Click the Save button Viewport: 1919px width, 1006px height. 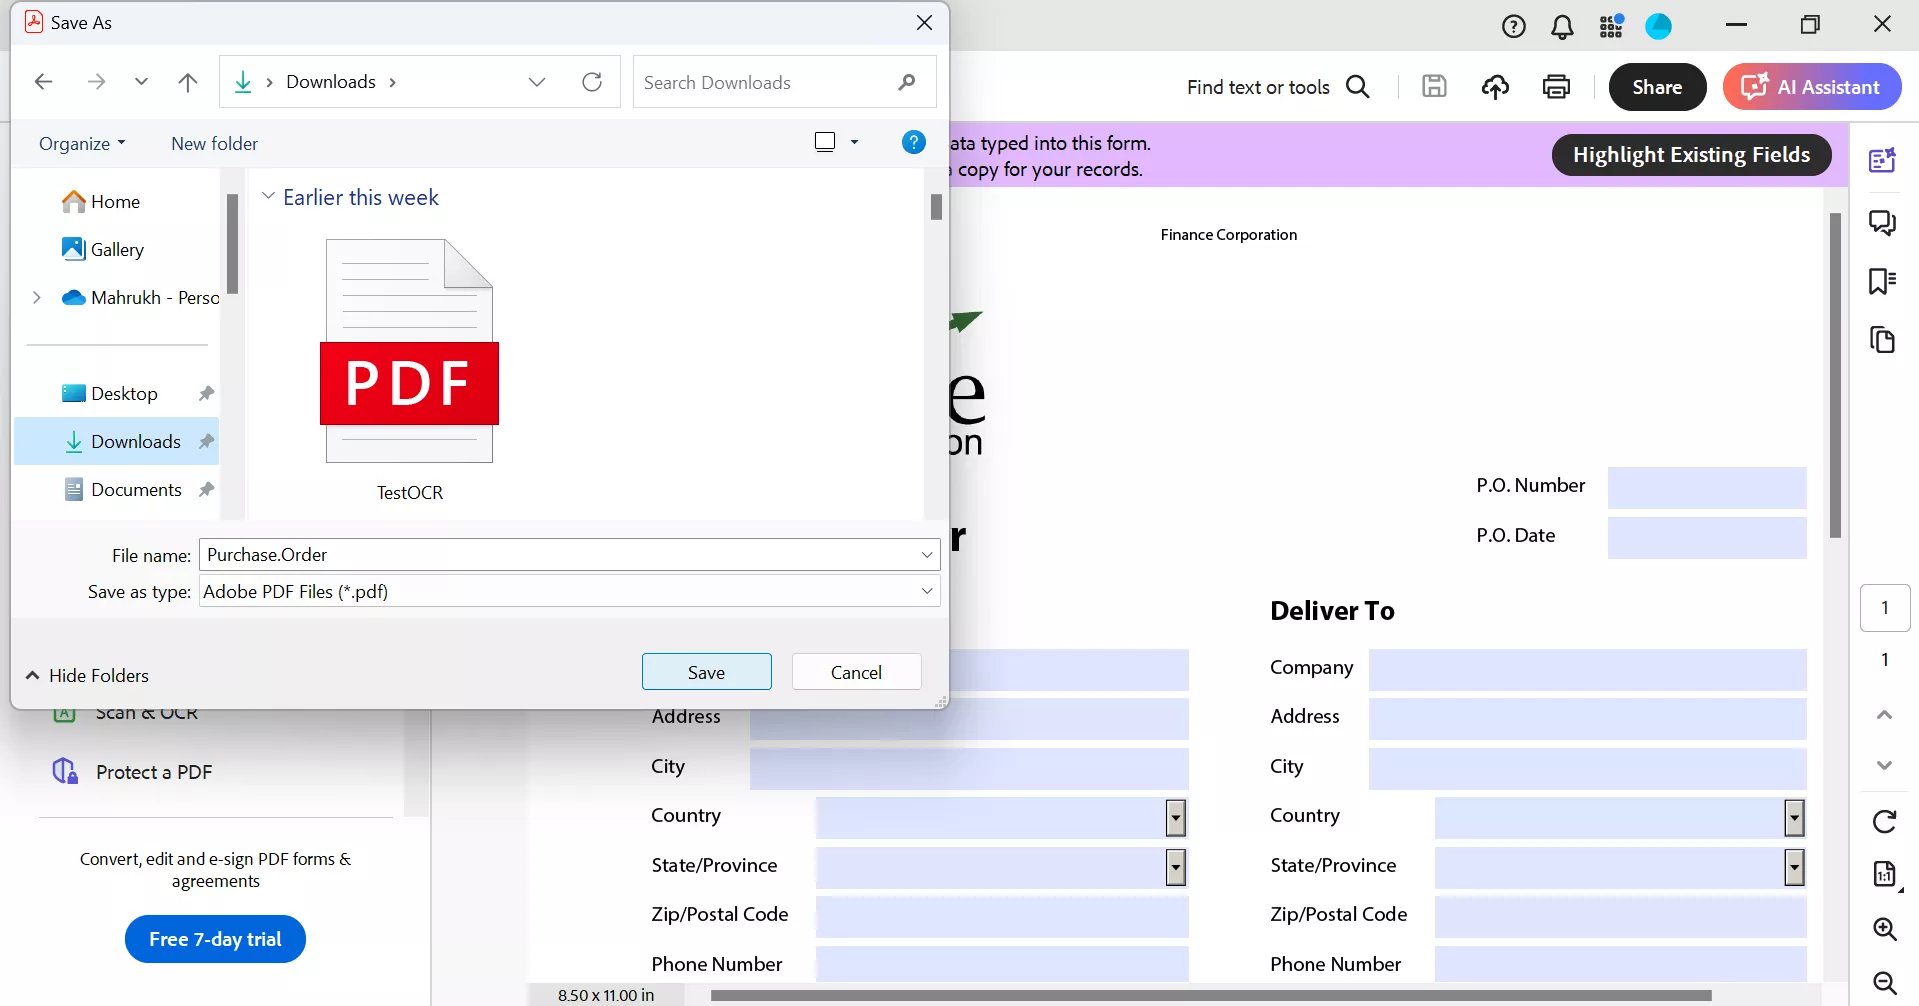(706, 671)
